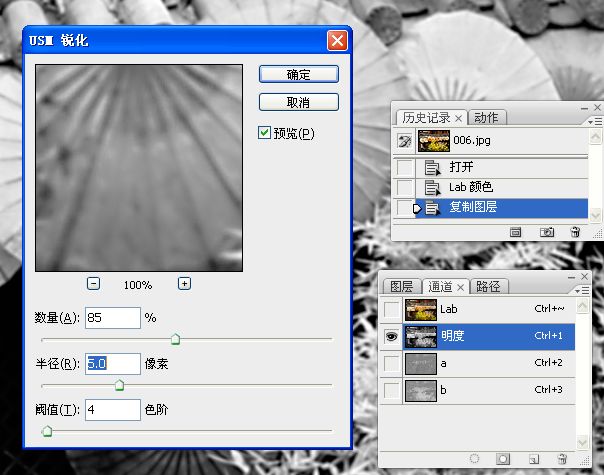This screenshot has width=604, height=475.
Task: Save selection as channel icon
Action: tap(503, 458)
